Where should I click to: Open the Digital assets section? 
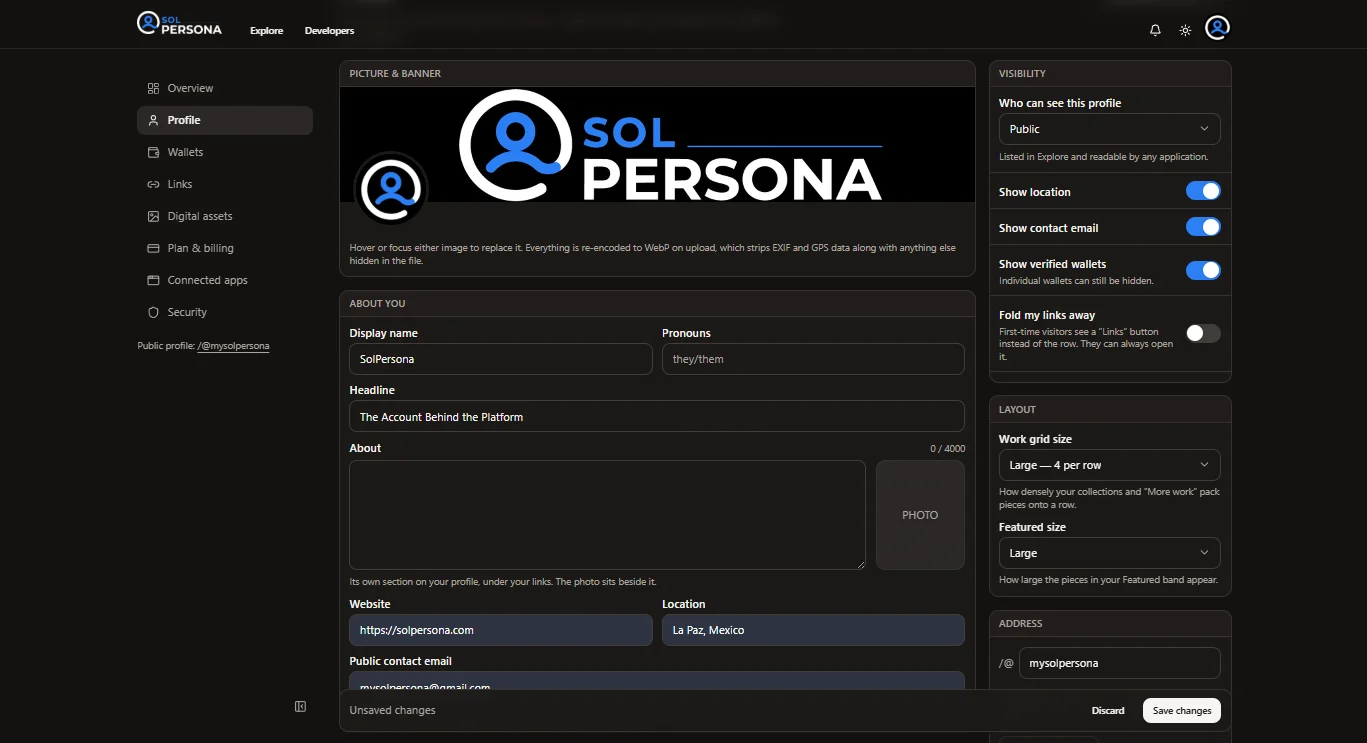225,216
